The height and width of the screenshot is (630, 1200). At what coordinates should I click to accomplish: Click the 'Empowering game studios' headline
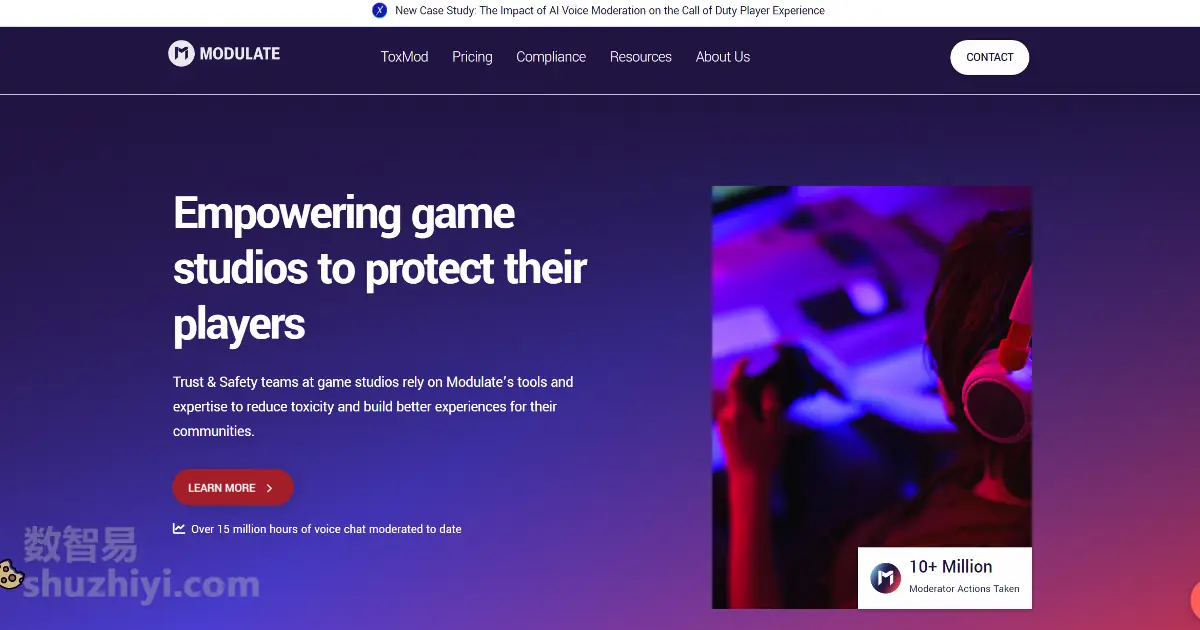(x=380, y=269)
